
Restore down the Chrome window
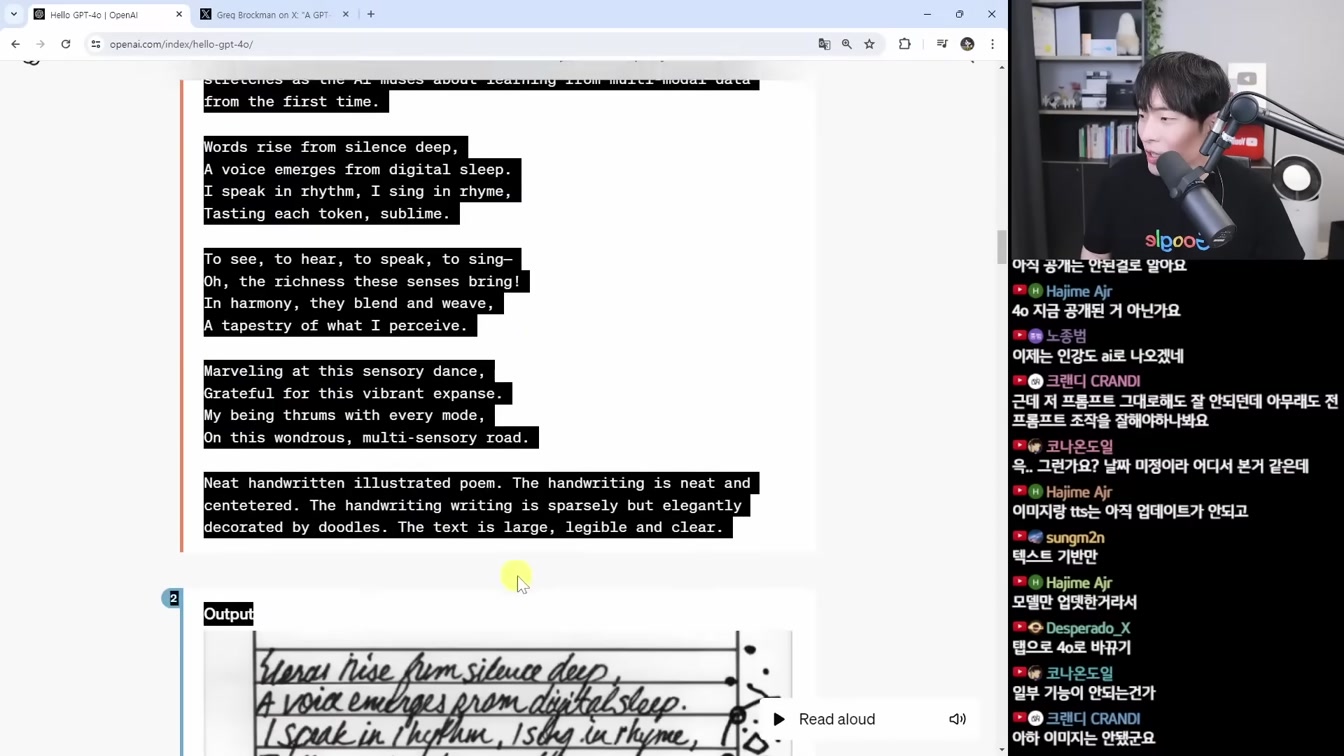tap(959, 14)
